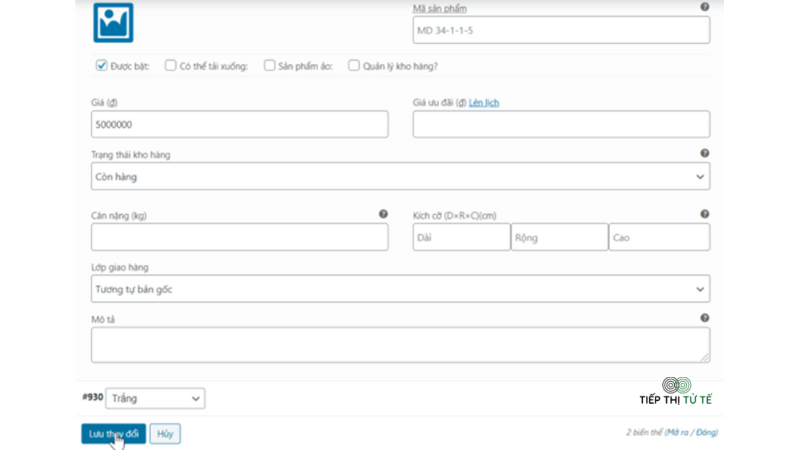Click the variation image upload placeholder icon
Viewport: 800px width, 450px height.
(113, 22)
